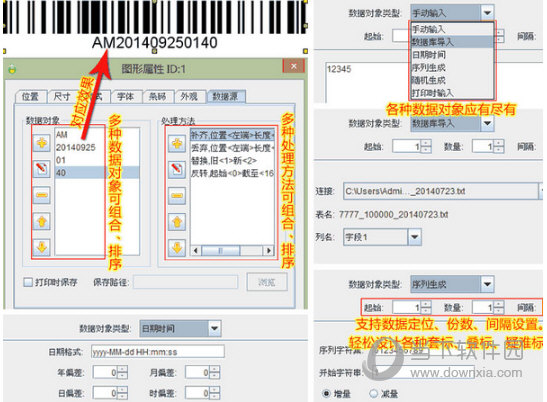Image resolution: width=547 pixels, height=402 pixels.
Task: Switch to the 位置 tab
Action: click(x=30, y=96)
